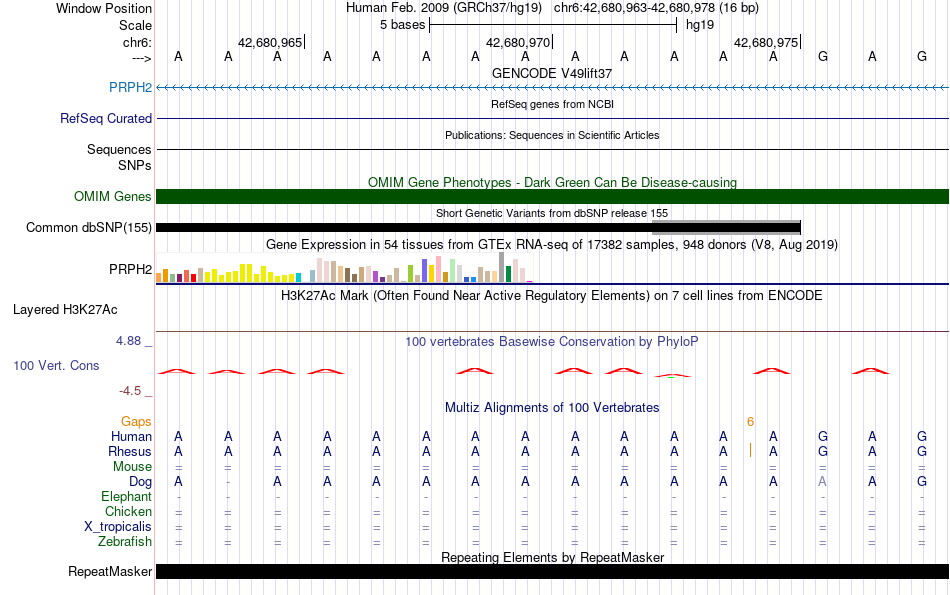The image size is (950, 595).
Task: Click the faded gray A in Dog row
Action: [x=822, y=482]
